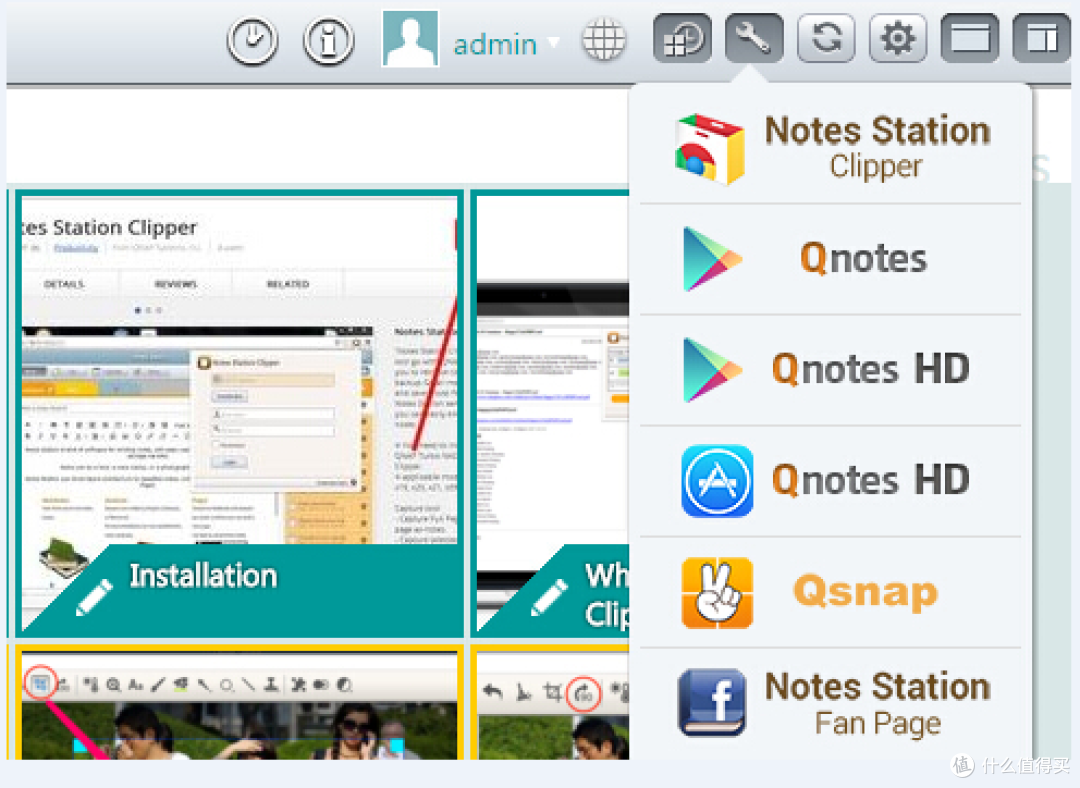Image resolution: width=1080 pixels, height=788 pixels.
Task: Toggle the wrench tools menu button
Action: tap(754, 38)
